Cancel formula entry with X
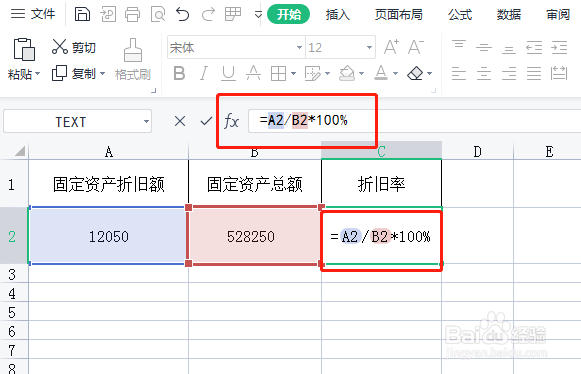The width and height of the screenshot is (581, 374). tap(180, 121)
